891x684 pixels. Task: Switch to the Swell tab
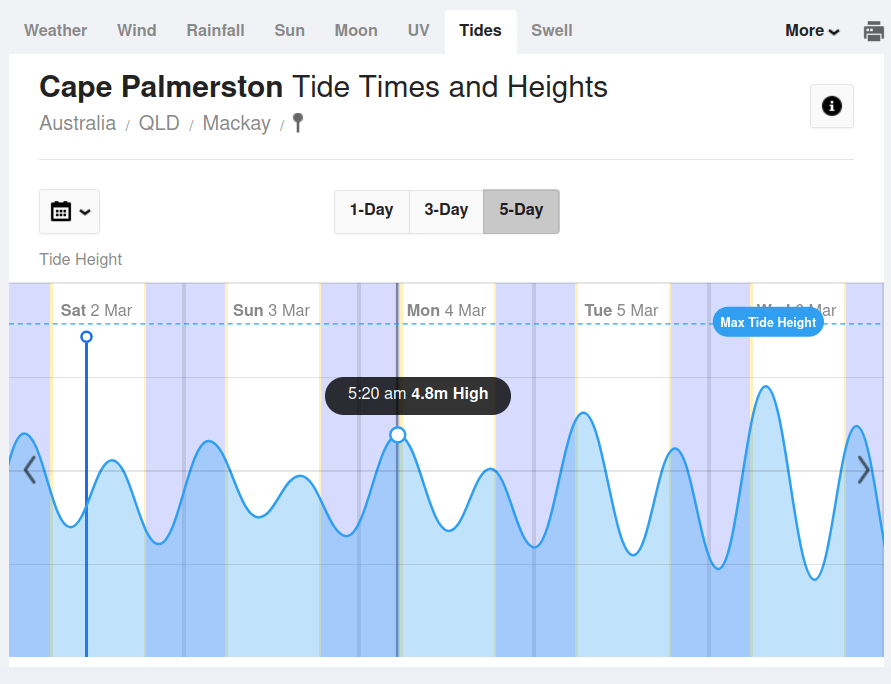pos(552,31)
